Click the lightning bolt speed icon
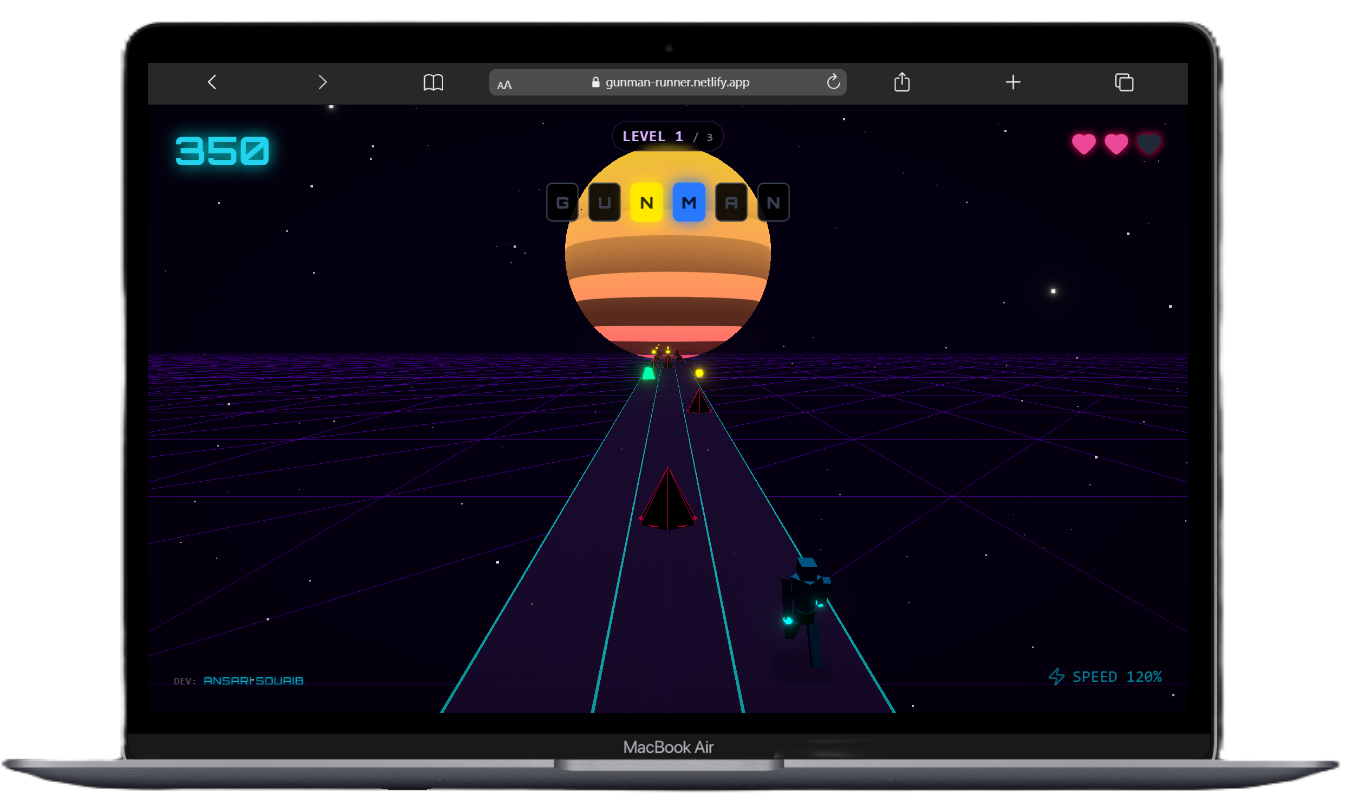Viewport: 1347px width, 794px height. [1057, 677]
